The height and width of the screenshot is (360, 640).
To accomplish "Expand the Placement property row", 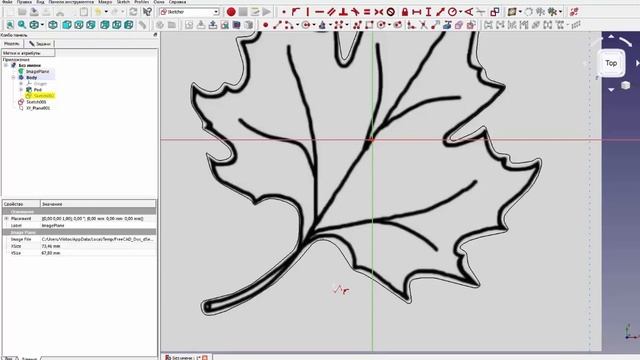I will click(x=6, y=219).
